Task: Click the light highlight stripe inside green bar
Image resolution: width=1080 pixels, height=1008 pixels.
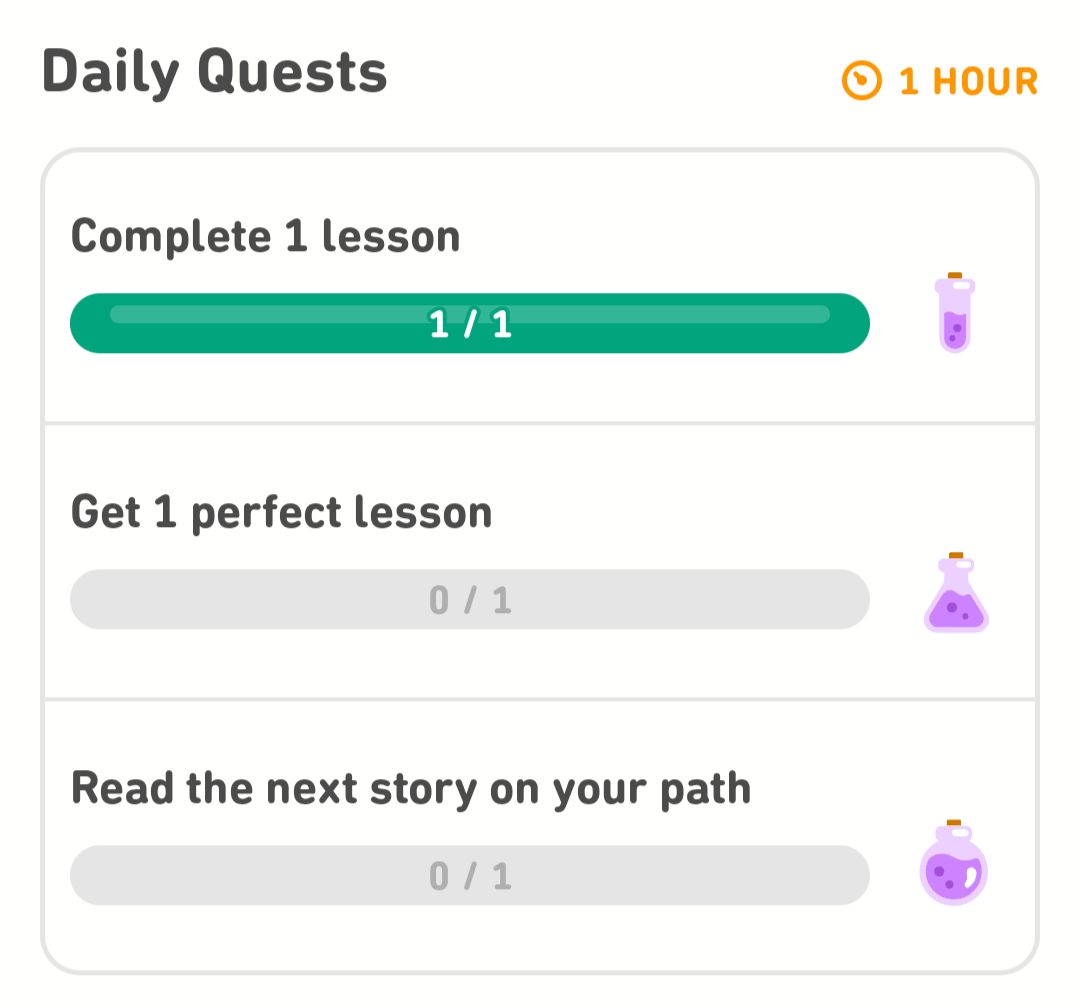Action: [470, 314]
